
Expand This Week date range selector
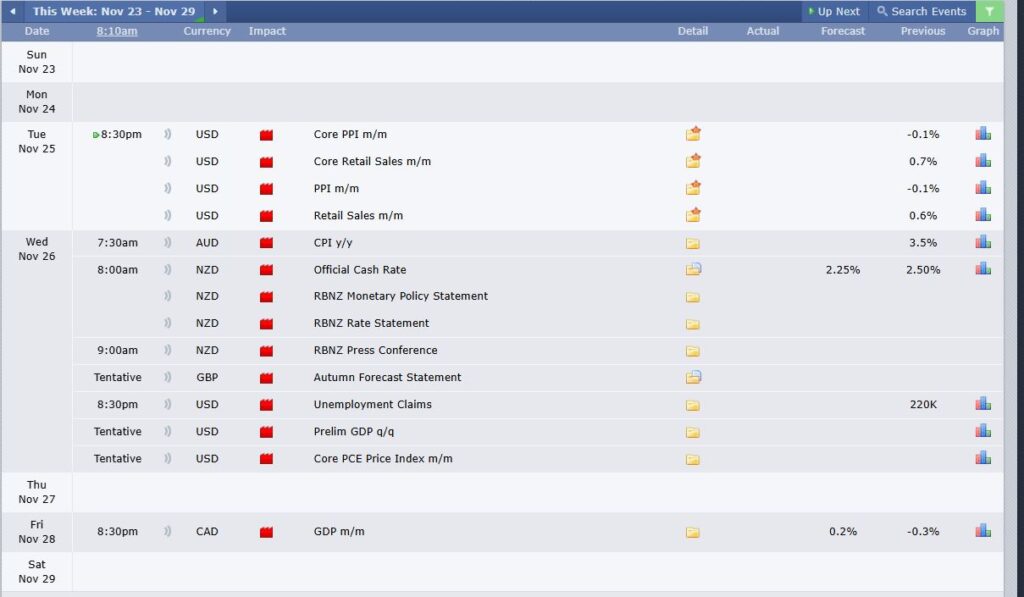point(113,12)
